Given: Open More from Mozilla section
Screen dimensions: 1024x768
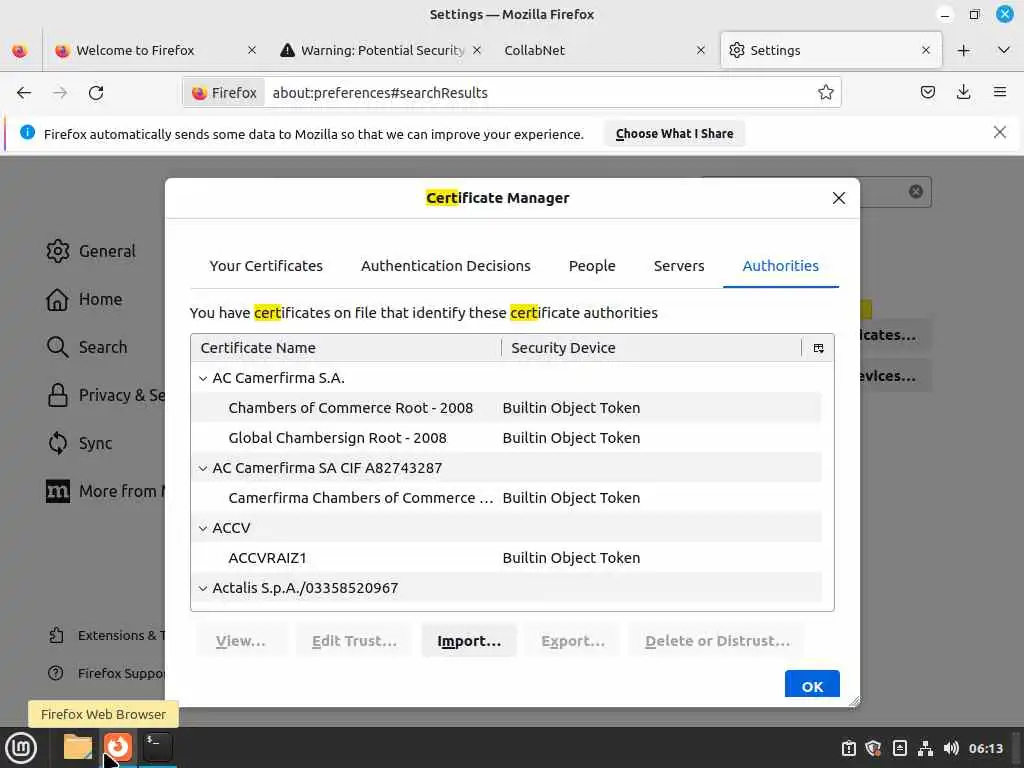Looking at the screenshot, I should 106,491.
